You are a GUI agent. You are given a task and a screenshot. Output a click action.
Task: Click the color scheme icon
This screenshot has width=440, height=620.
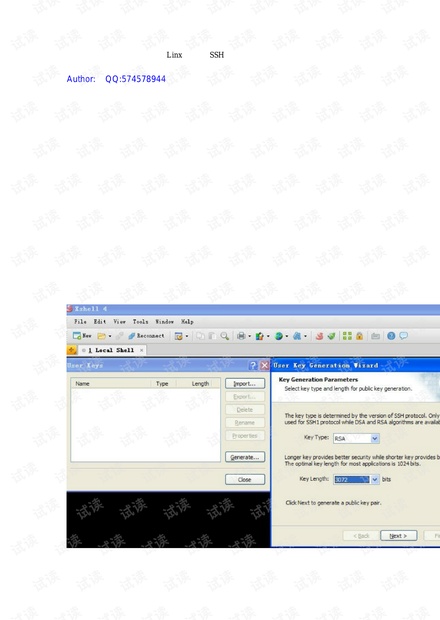point(259,336)
